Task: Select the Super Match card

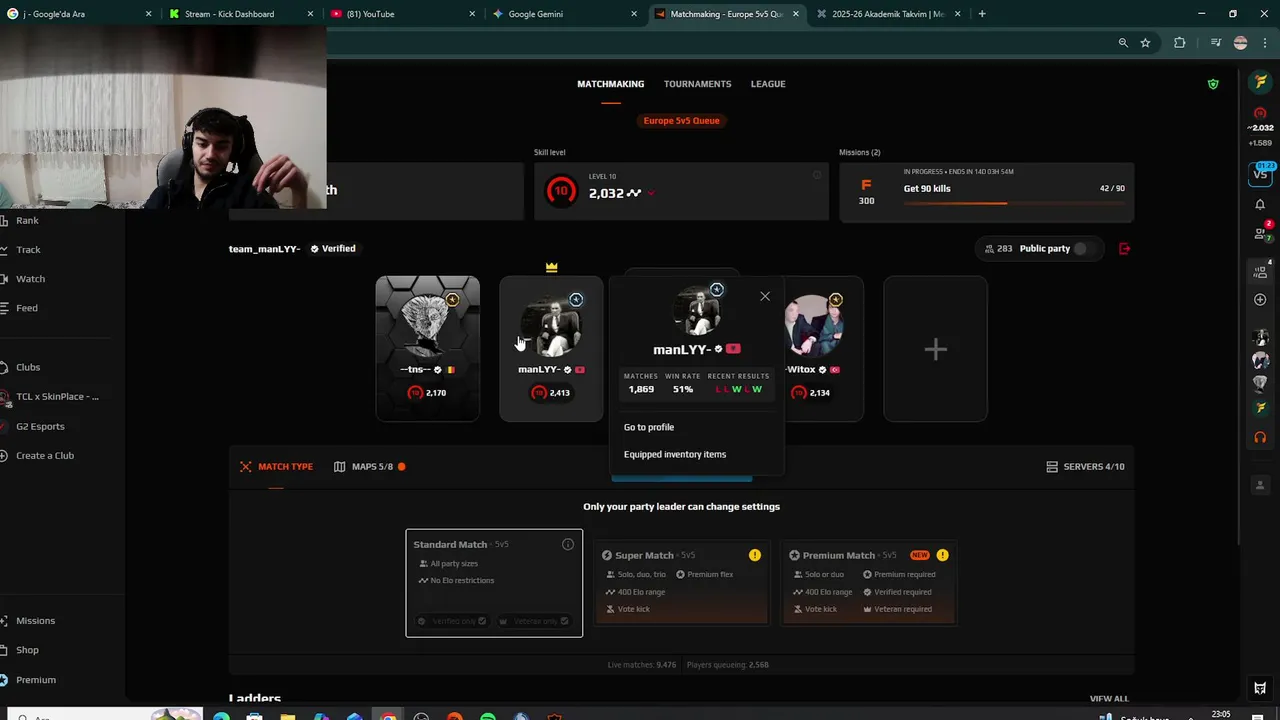Action: click(x=681, y=583)
